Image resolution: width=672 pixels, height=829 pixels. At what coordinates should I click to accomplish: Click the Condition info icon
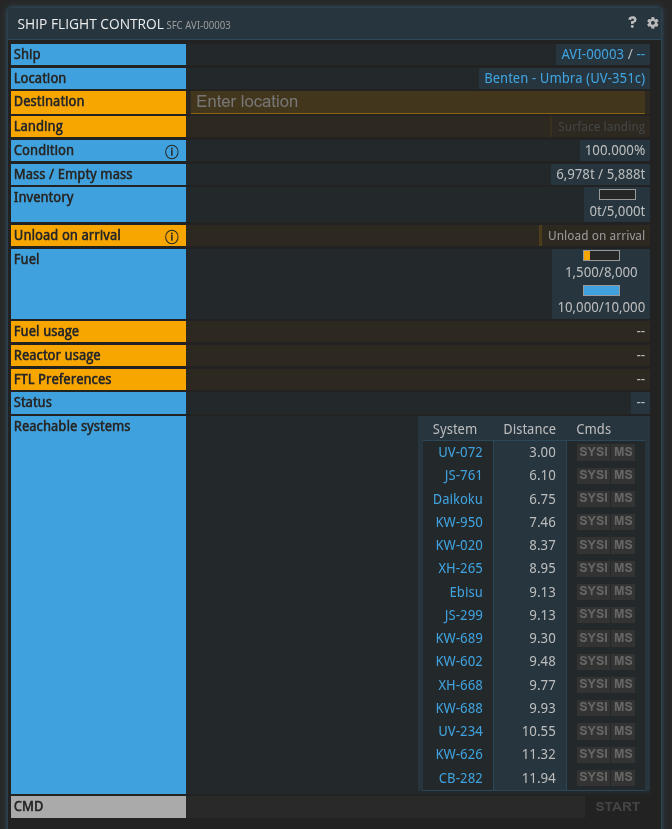171,152
